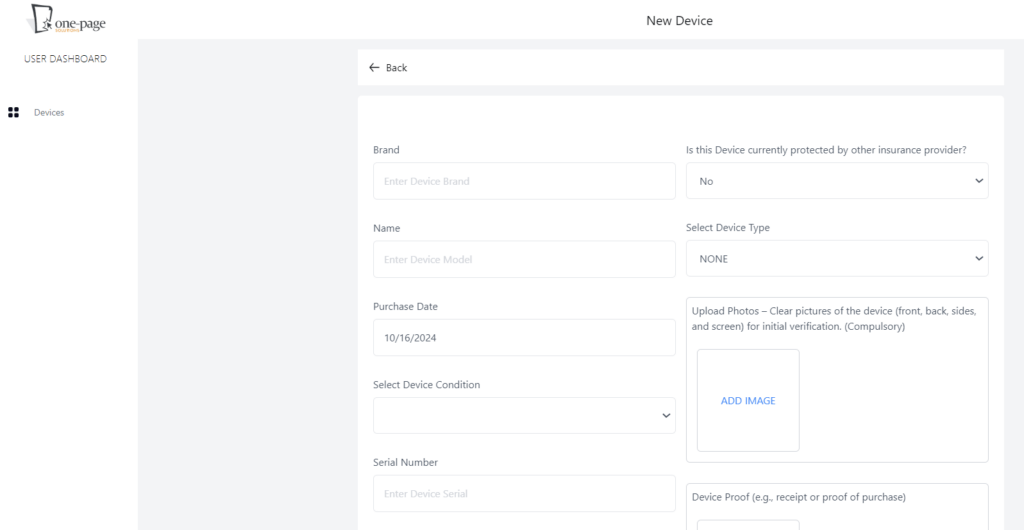This screenshot has width=1024, height=530.
Task: Select the USER DASHBOARD heading in sidebar
Action: pos(65,59)
